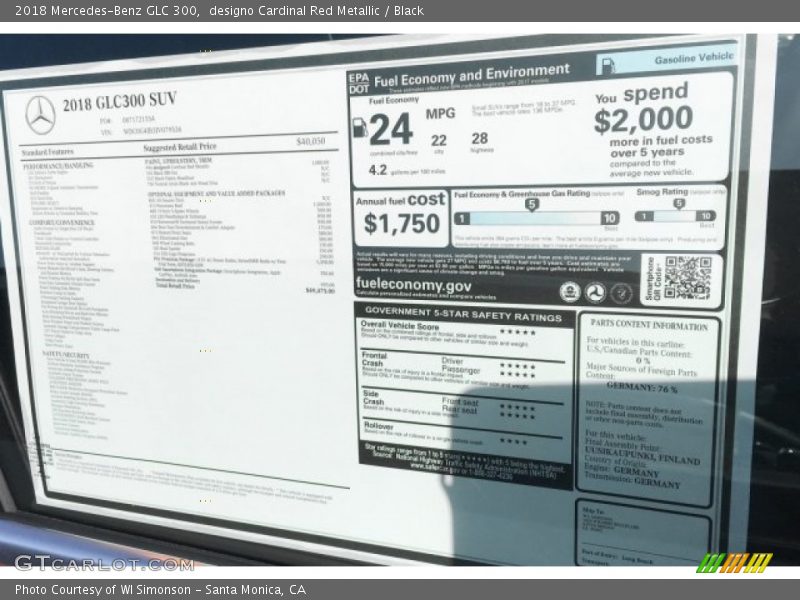Click the Mercedes-Benz star logo
The height and width of the screenshot is (600, 800).
pyautogui.click(x=40, y=115)
